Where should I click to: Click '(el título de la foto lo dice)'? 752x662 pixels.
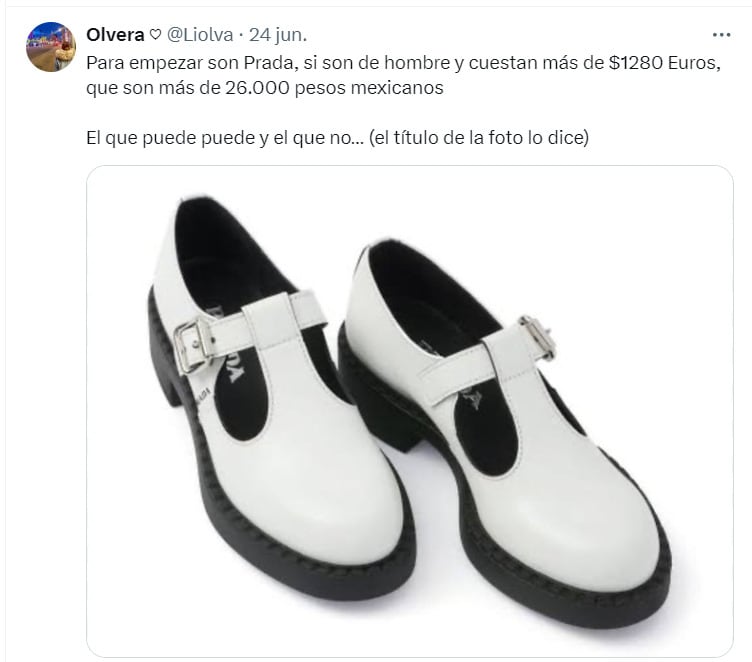[x=479, y=138]
